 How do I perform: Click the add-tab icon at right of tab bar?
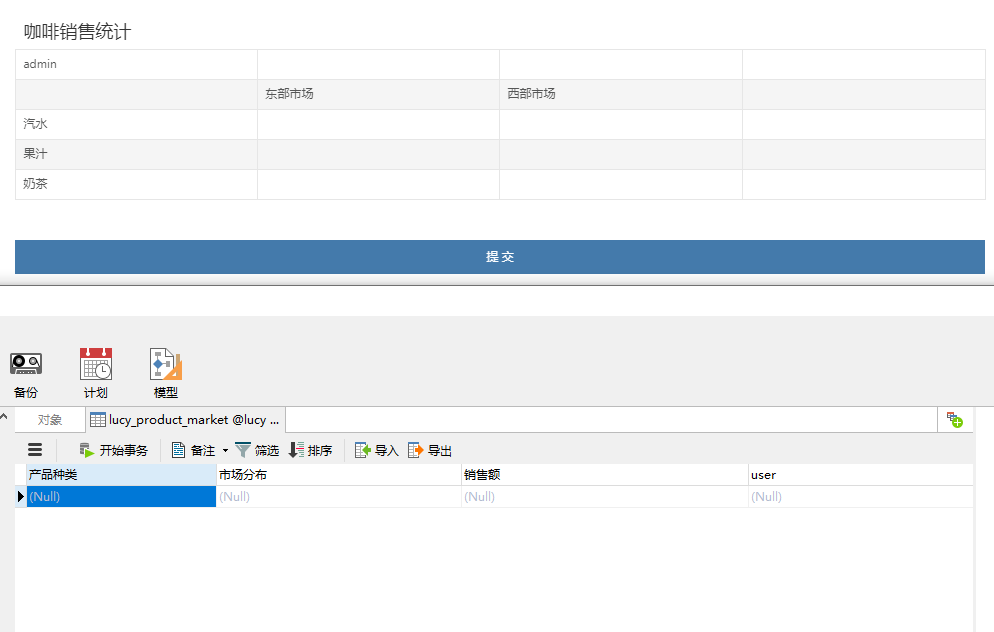tap(955, 420)
